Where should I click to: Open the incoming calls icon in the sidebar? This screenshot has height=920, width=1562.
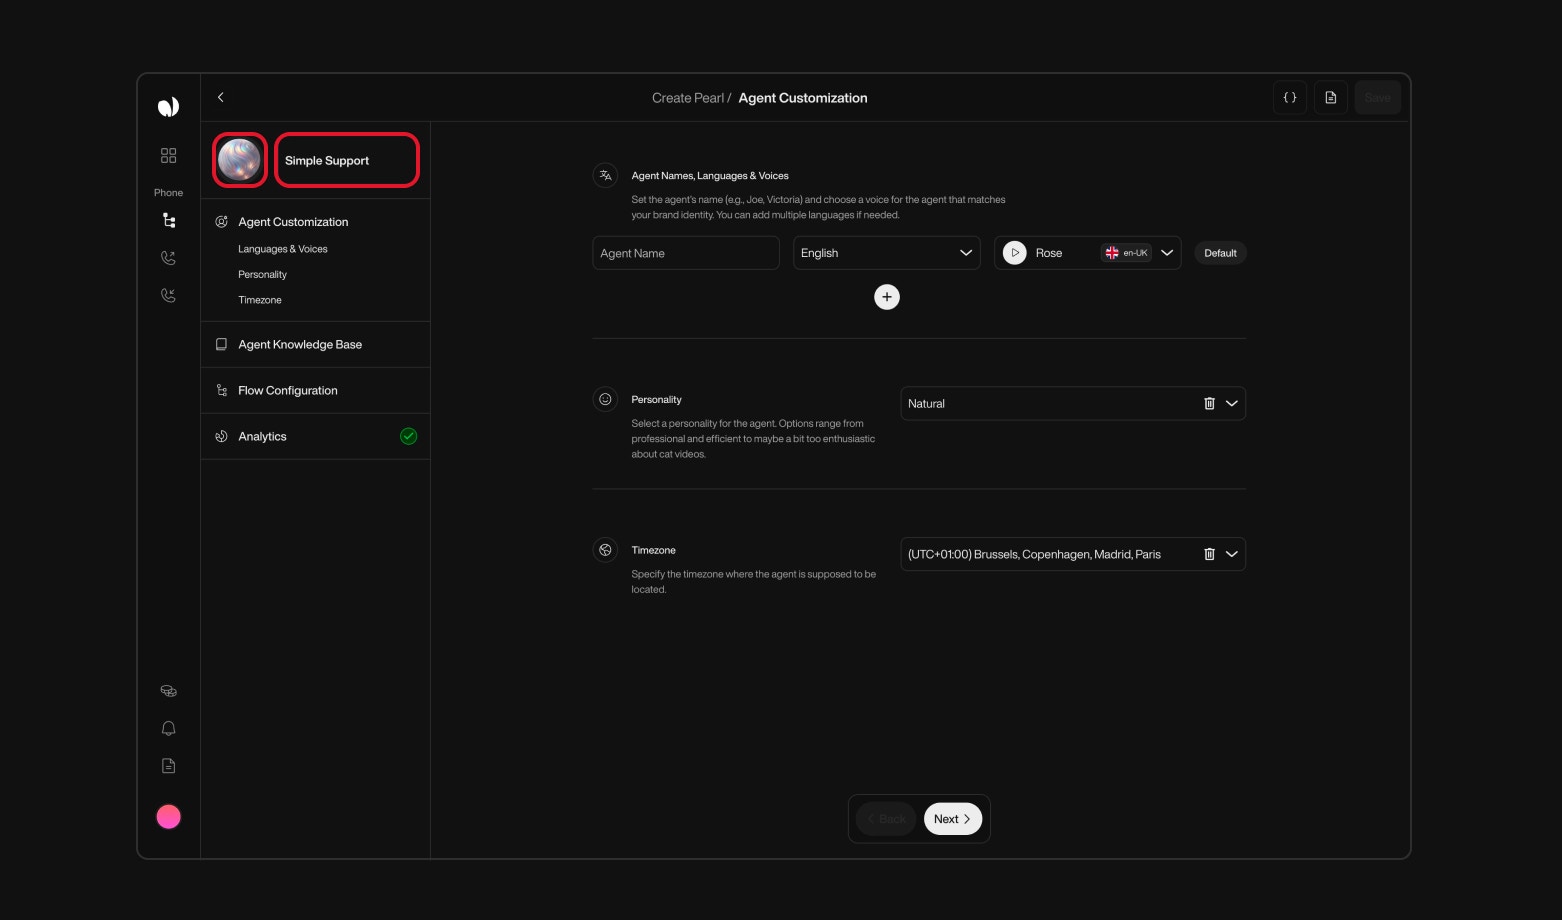pyautogui.click(x=168, y=295)
